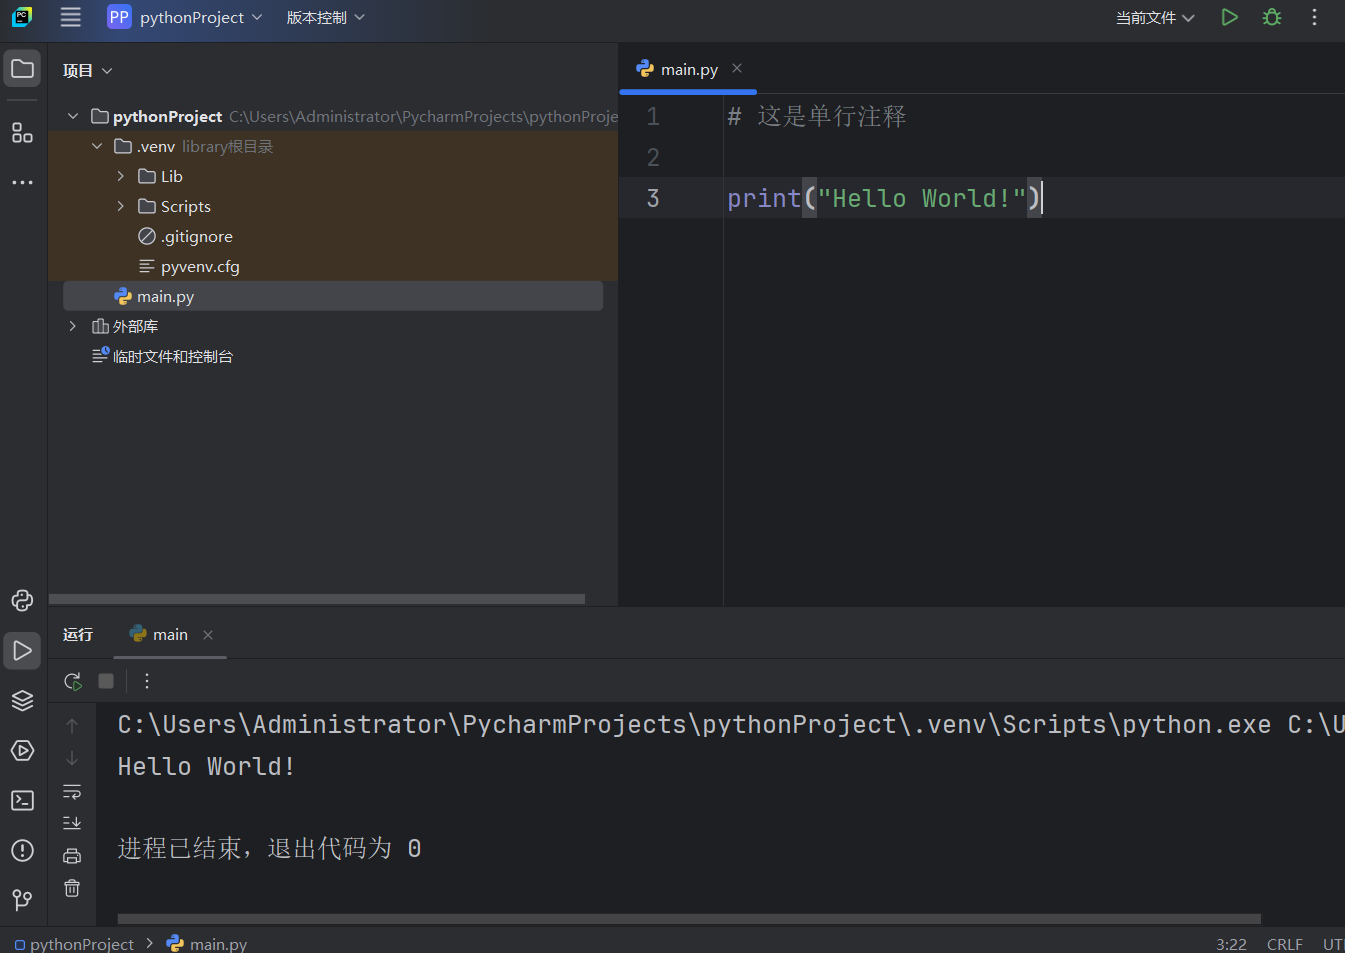1345x953 pixels.
Task: Switch to the main.py editor tab
Action: click(x=688, y=69)
